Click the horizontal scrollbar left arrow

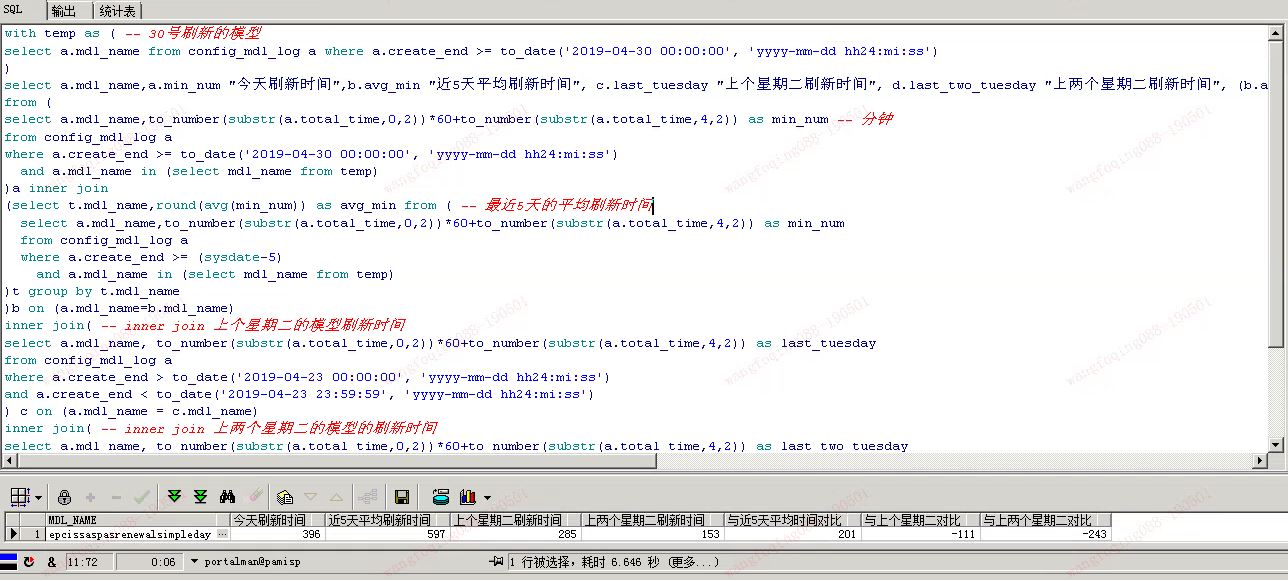[x=9, y=461]
